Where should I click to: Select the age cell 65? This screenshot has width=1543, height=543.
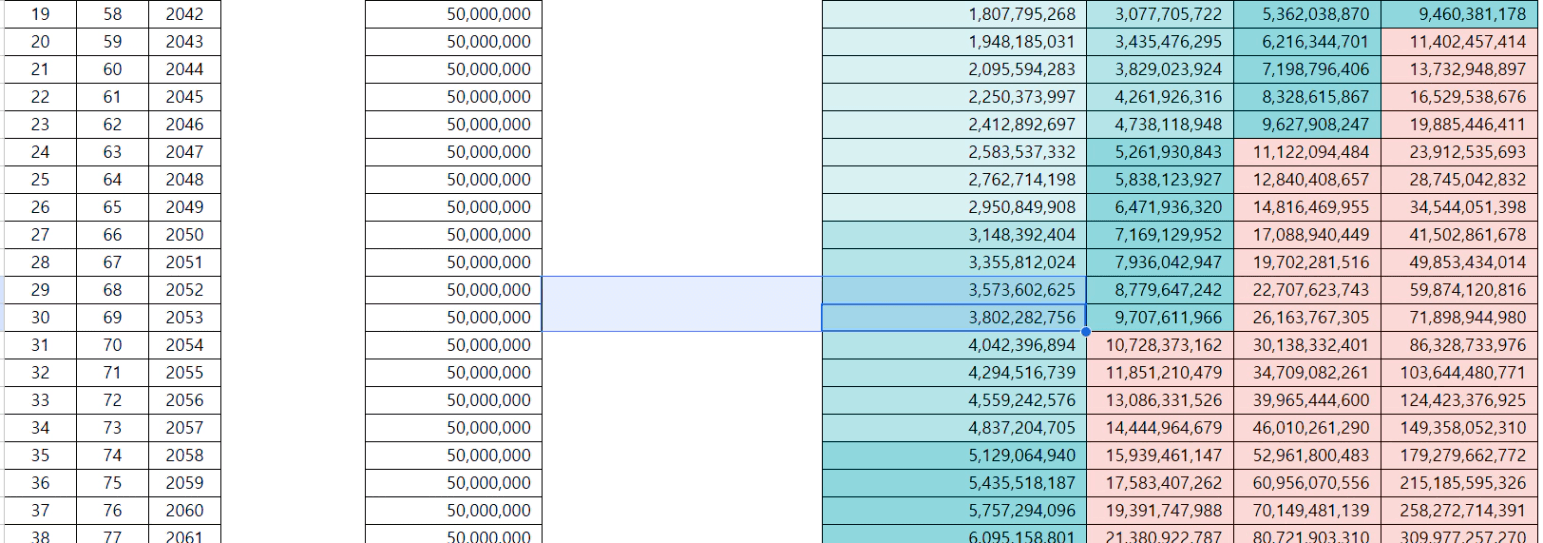point(111,207)
